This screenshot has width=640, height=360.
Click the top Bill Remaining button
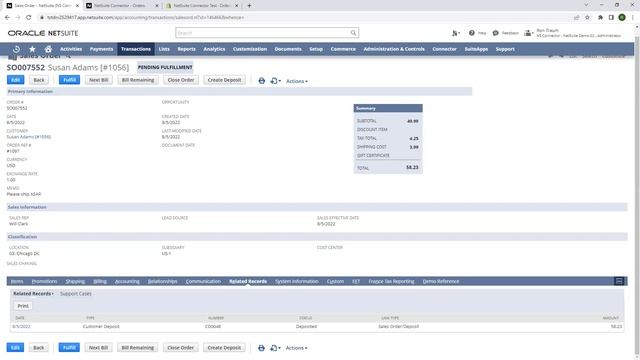138,80
